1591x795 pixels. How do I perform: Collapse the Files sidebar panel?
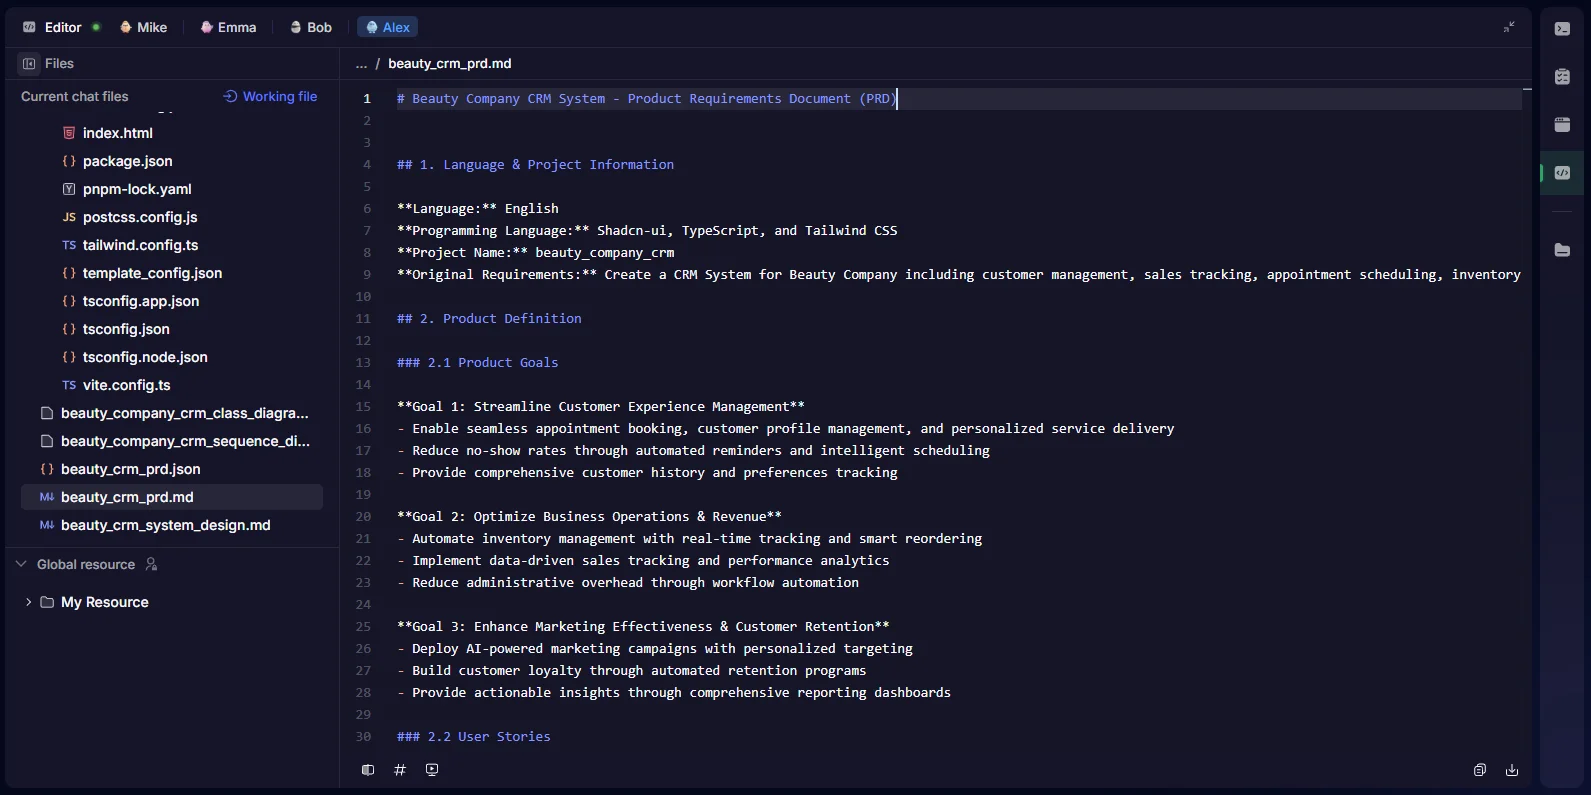29,63
